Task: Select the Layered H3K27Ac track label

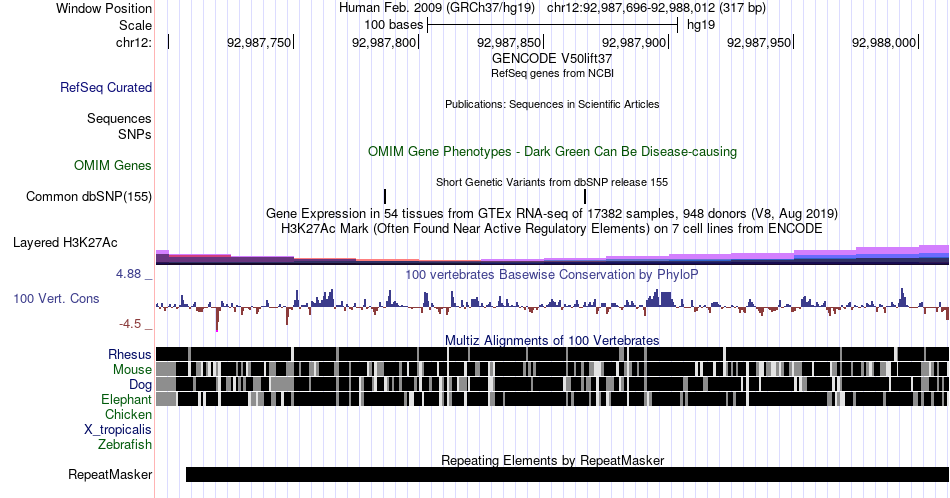Action: (65, 242)
